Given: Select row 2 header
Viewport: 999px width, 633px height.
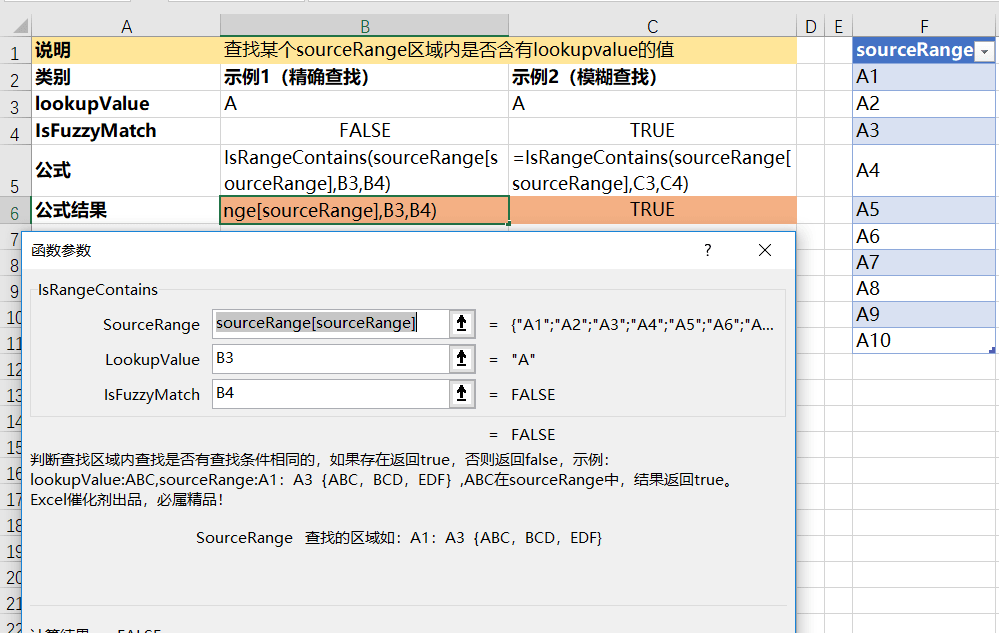Looking at the screenshot, I should click(x=15, y=78).
